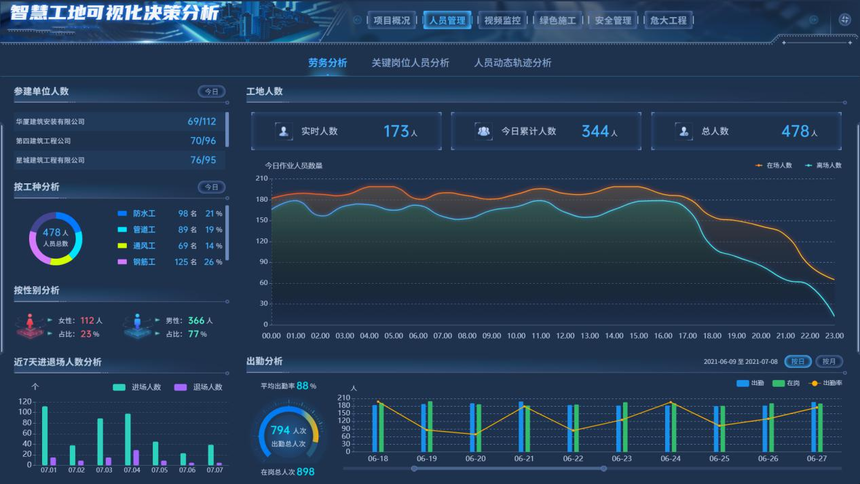Click the person icon beside 实时人数
The width and height of the screenshot is (860, 484).
click(284, 131)
